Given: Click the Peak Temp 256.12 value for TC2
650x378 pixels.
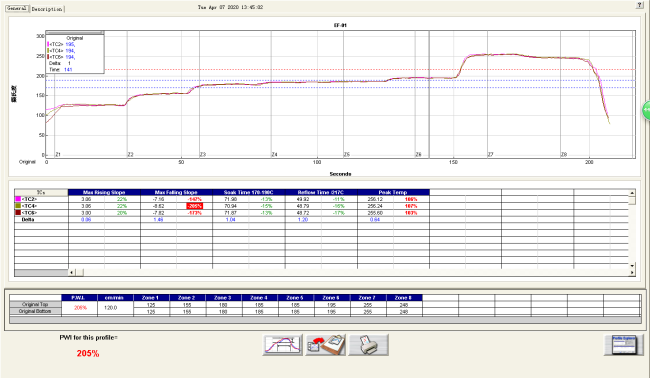Looking at the screenshot, I should pos(375,199).
